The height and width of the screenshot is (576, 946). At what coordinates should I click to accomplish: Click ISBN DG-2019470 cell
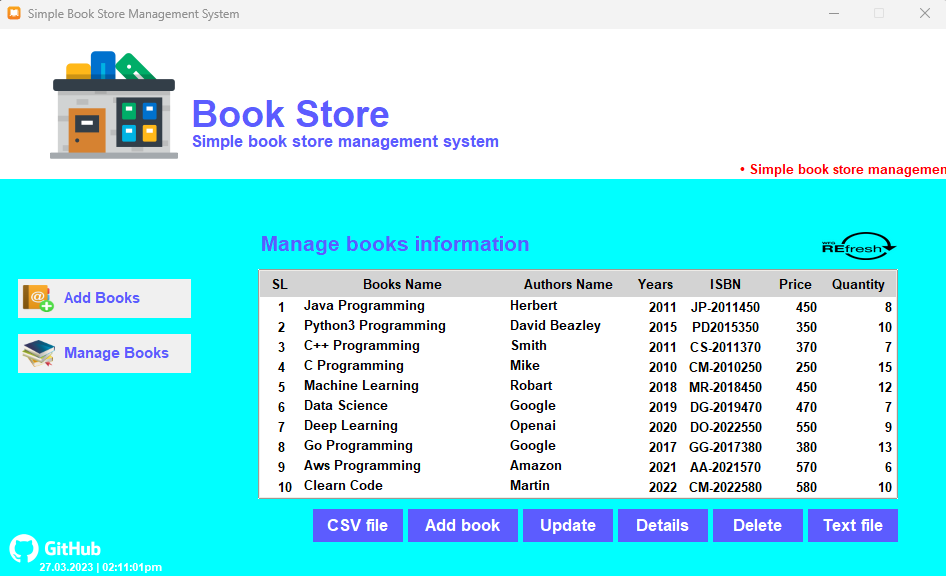click(725, 407)
